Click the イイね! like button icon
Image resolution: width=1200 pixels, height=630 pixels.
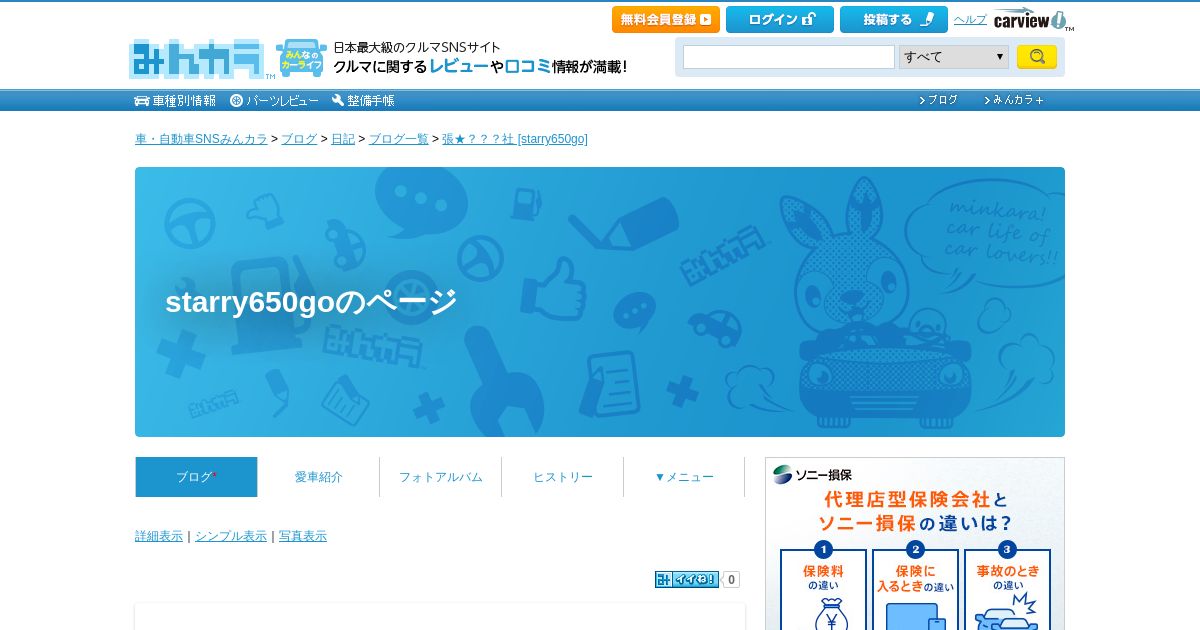pos(687,579)
